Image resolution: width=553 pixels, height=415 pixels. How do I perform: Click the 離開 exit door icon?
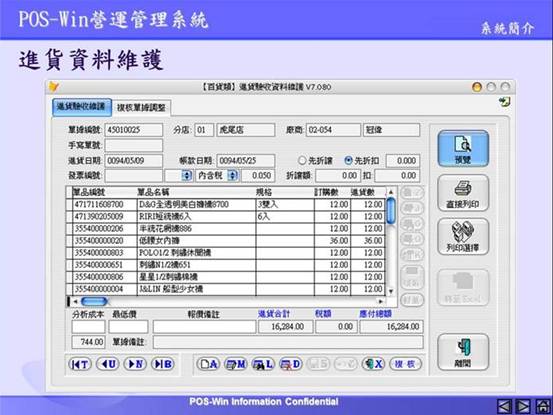pyautogui.click(x=463, y=352)
